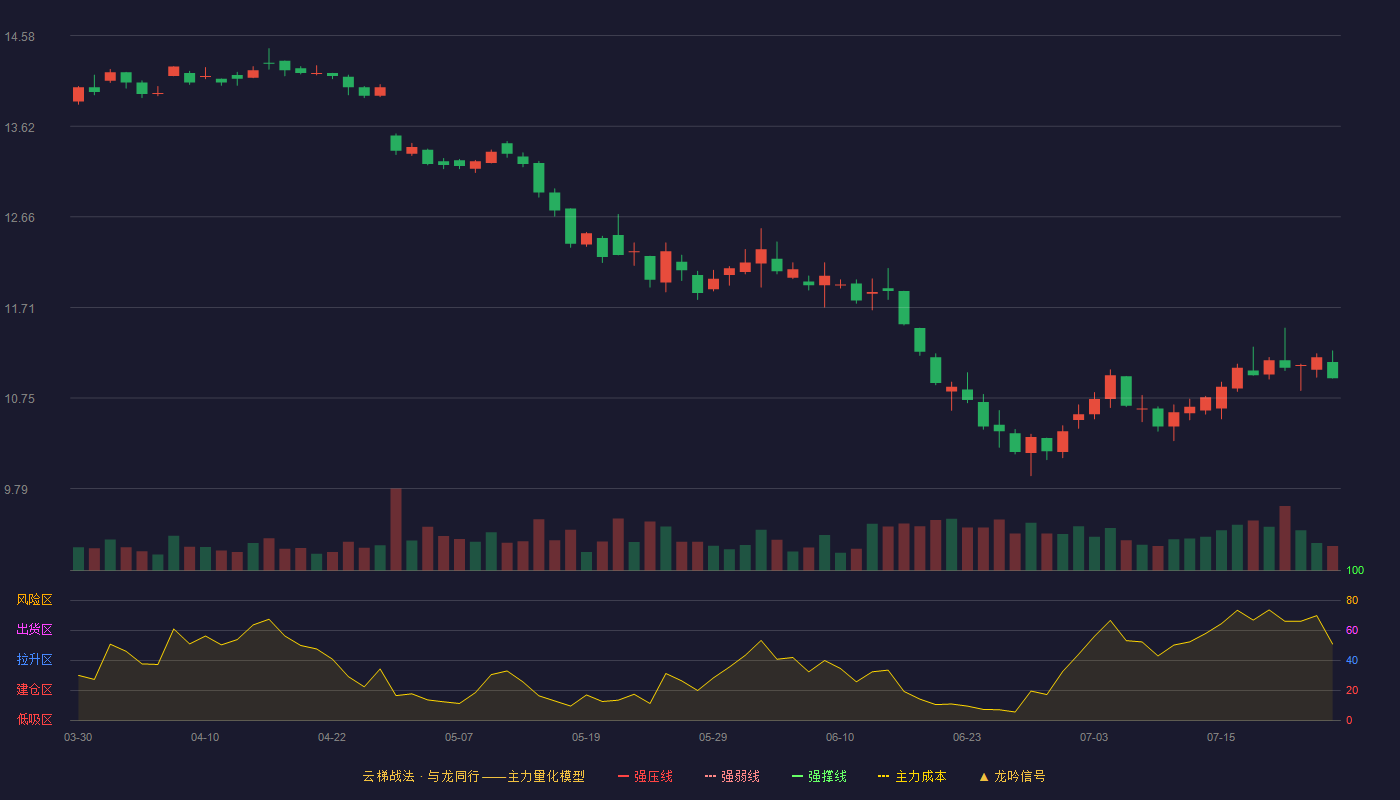Select the 风险区 zone label

[x=34, y=600]
